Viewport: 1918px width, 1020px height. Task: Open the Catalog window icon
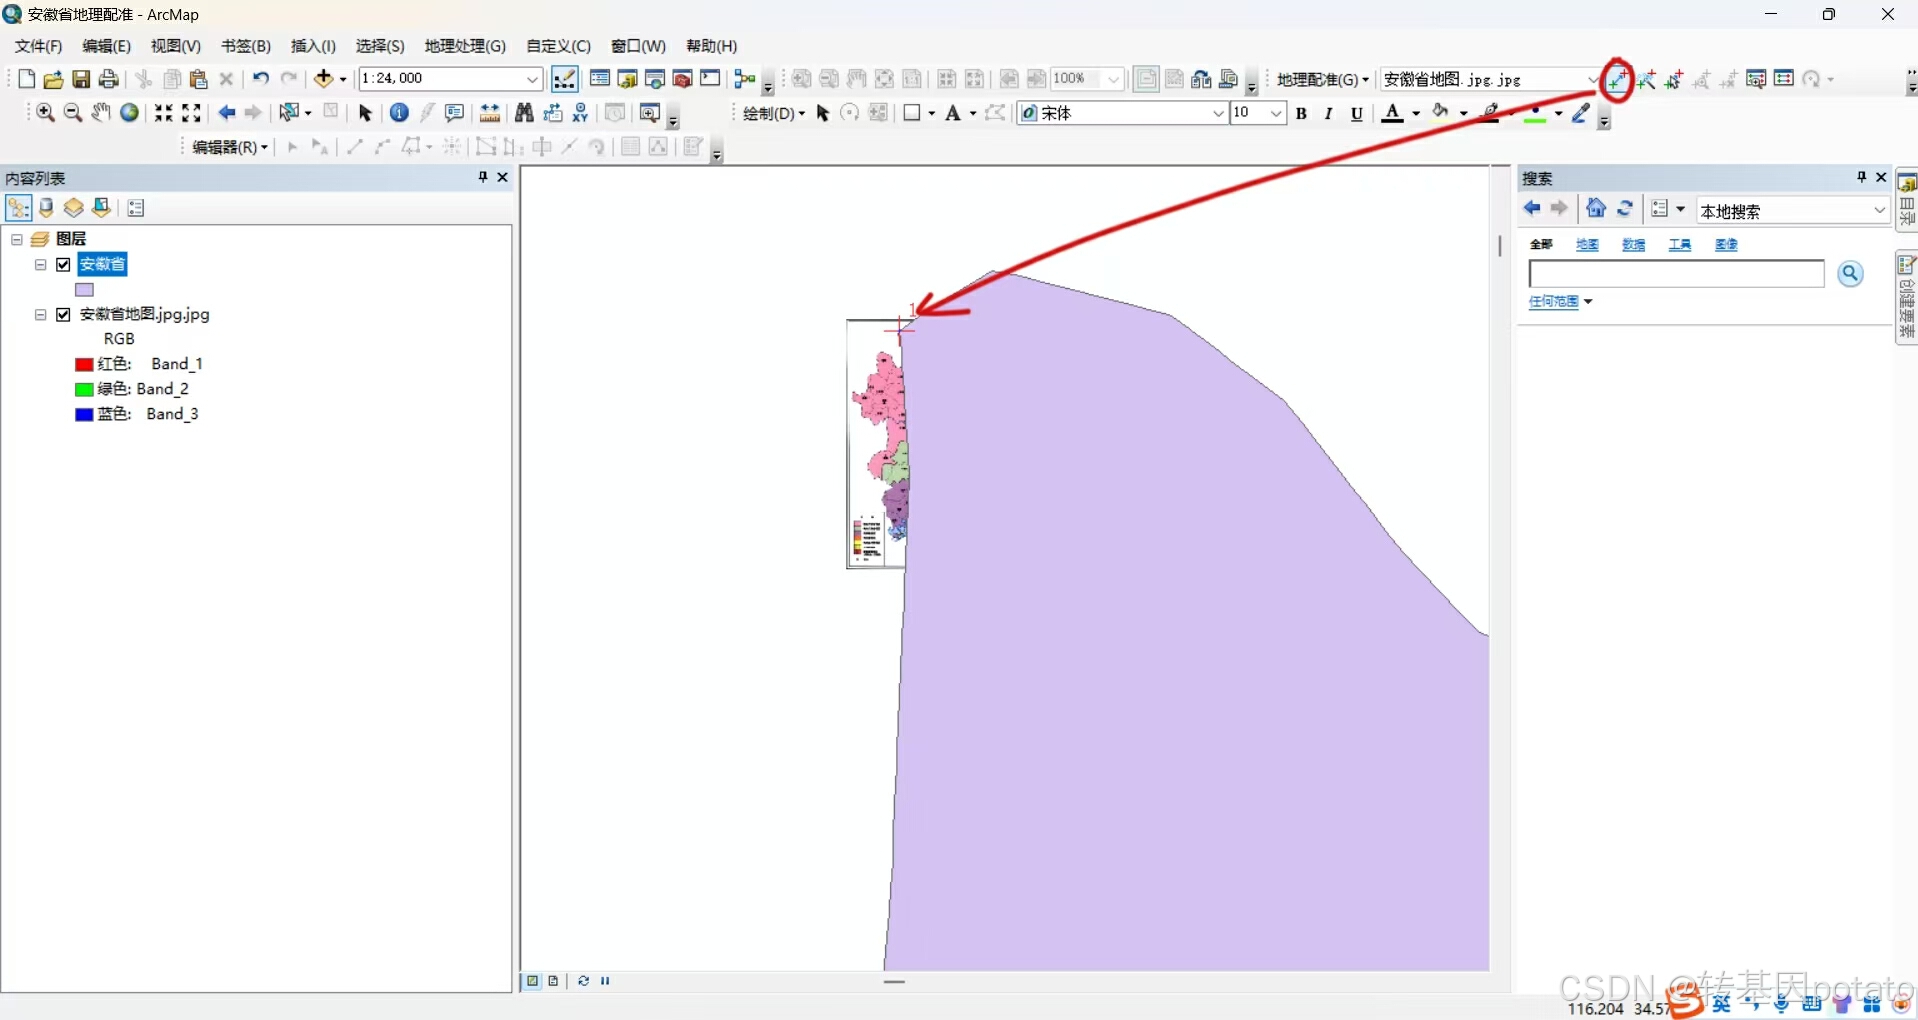[x=628, y=79]
